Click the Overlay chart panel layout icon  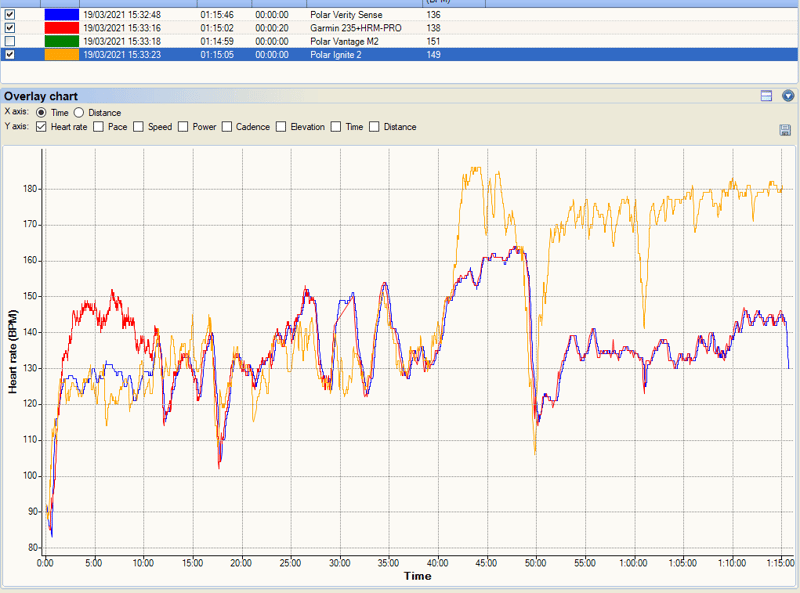766,96
